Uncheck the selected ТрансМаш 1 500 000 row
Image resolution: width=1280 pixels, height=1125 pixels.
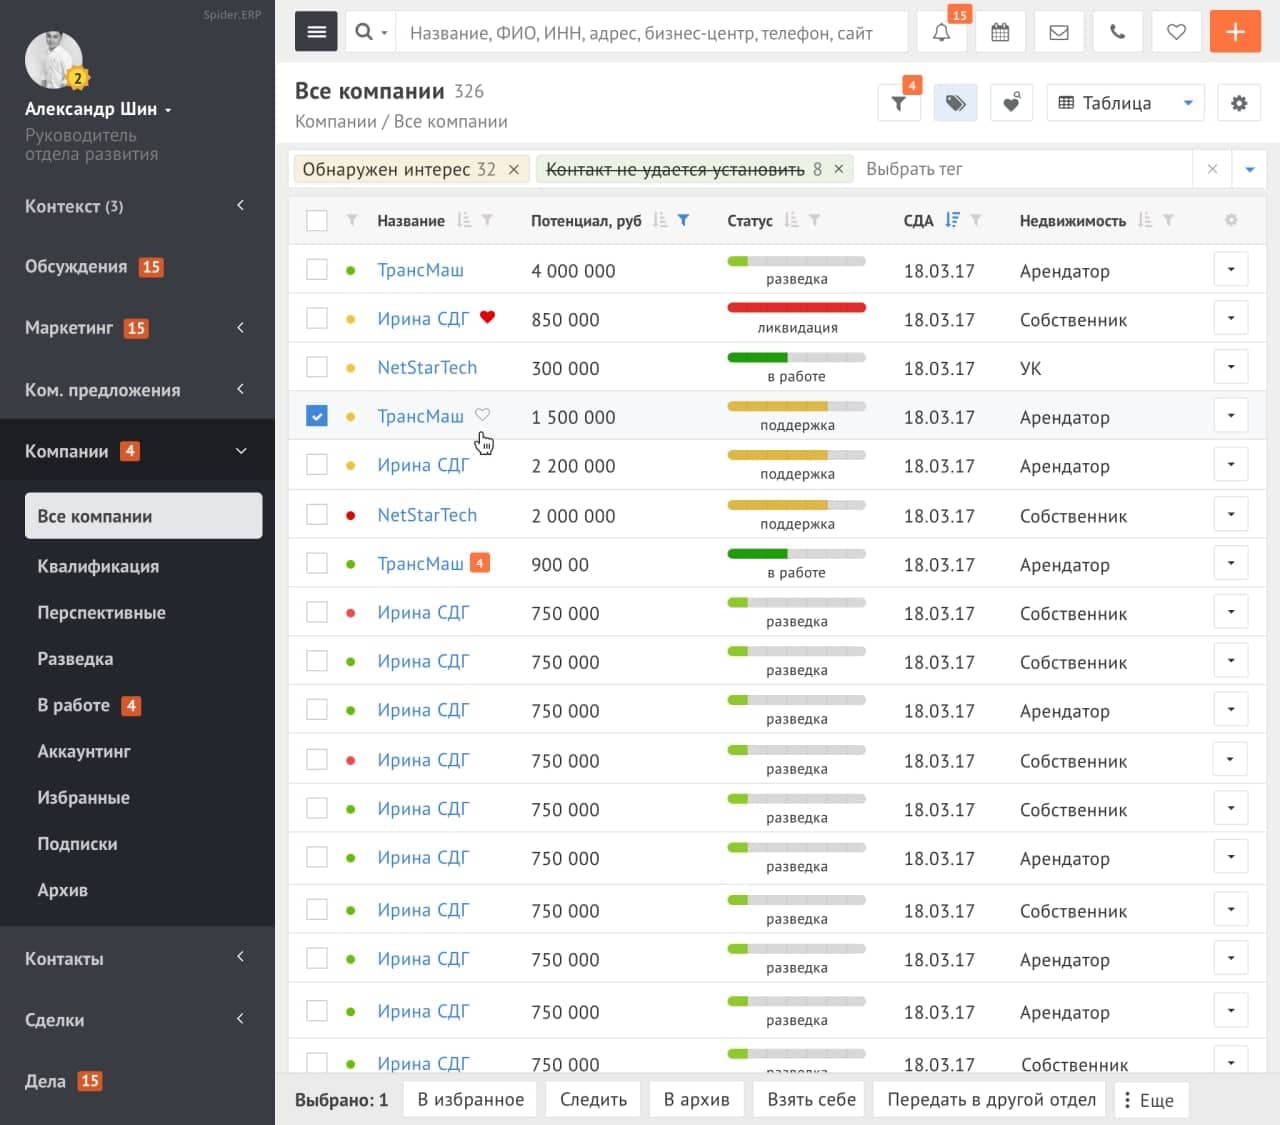pyautogui.click(x=317, y=416)
